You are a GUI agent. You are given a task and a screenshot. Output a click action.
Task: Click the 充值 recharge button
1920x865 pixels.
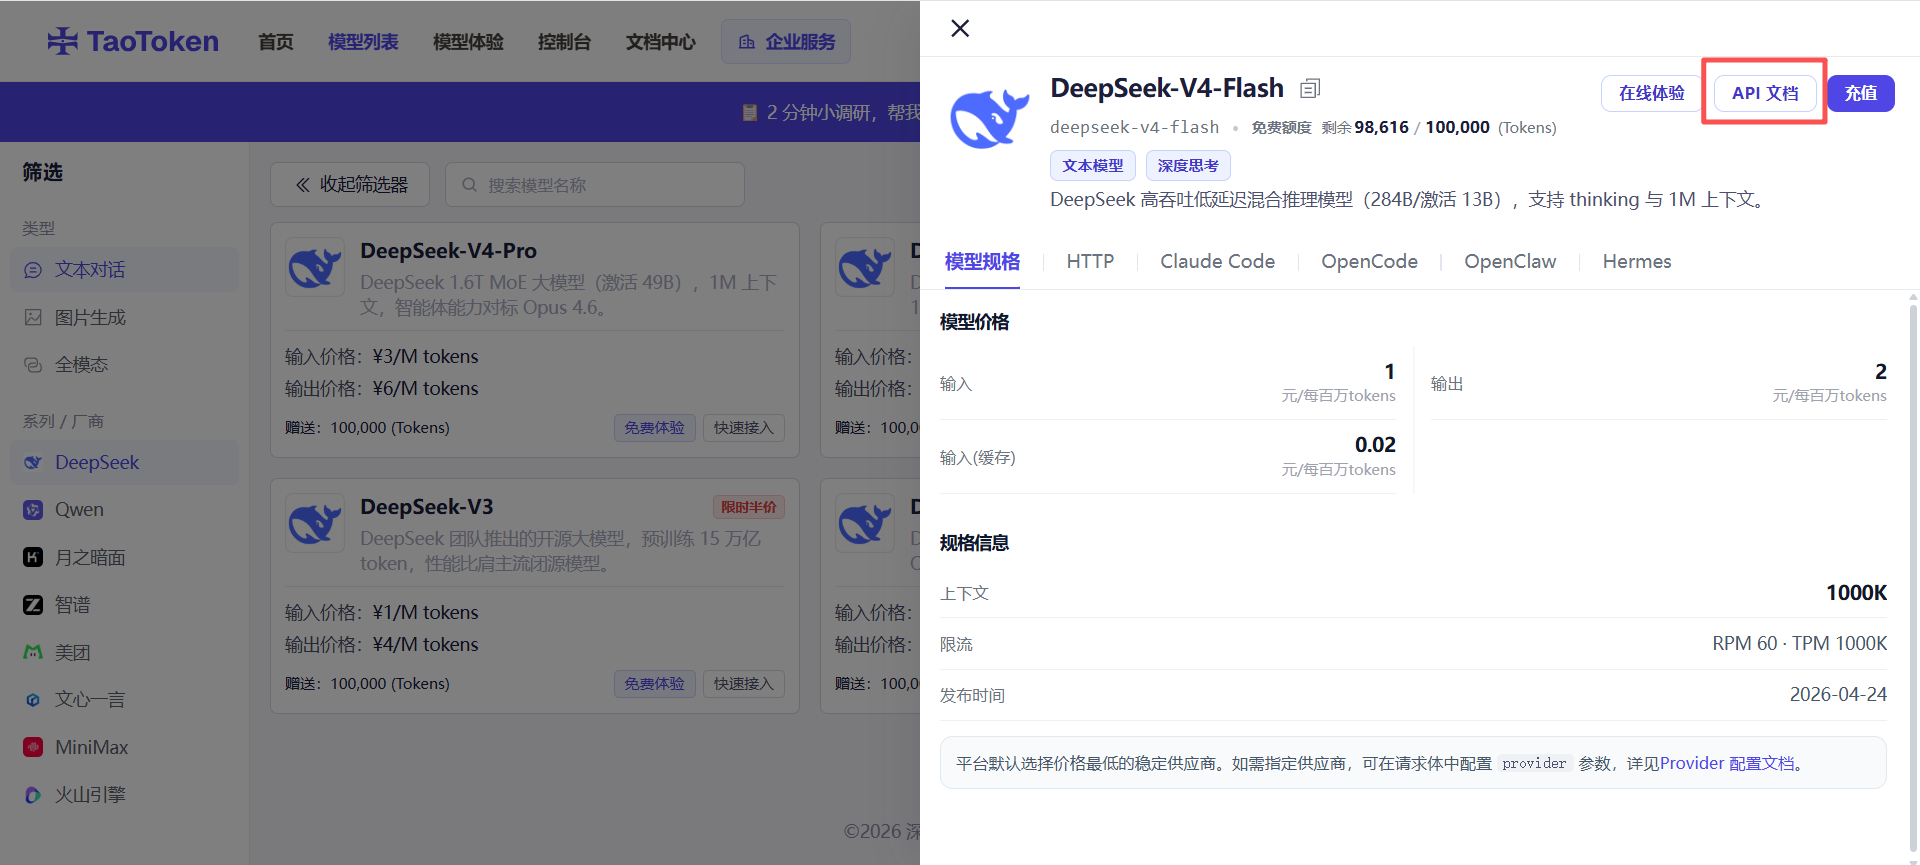[1861, 93]
